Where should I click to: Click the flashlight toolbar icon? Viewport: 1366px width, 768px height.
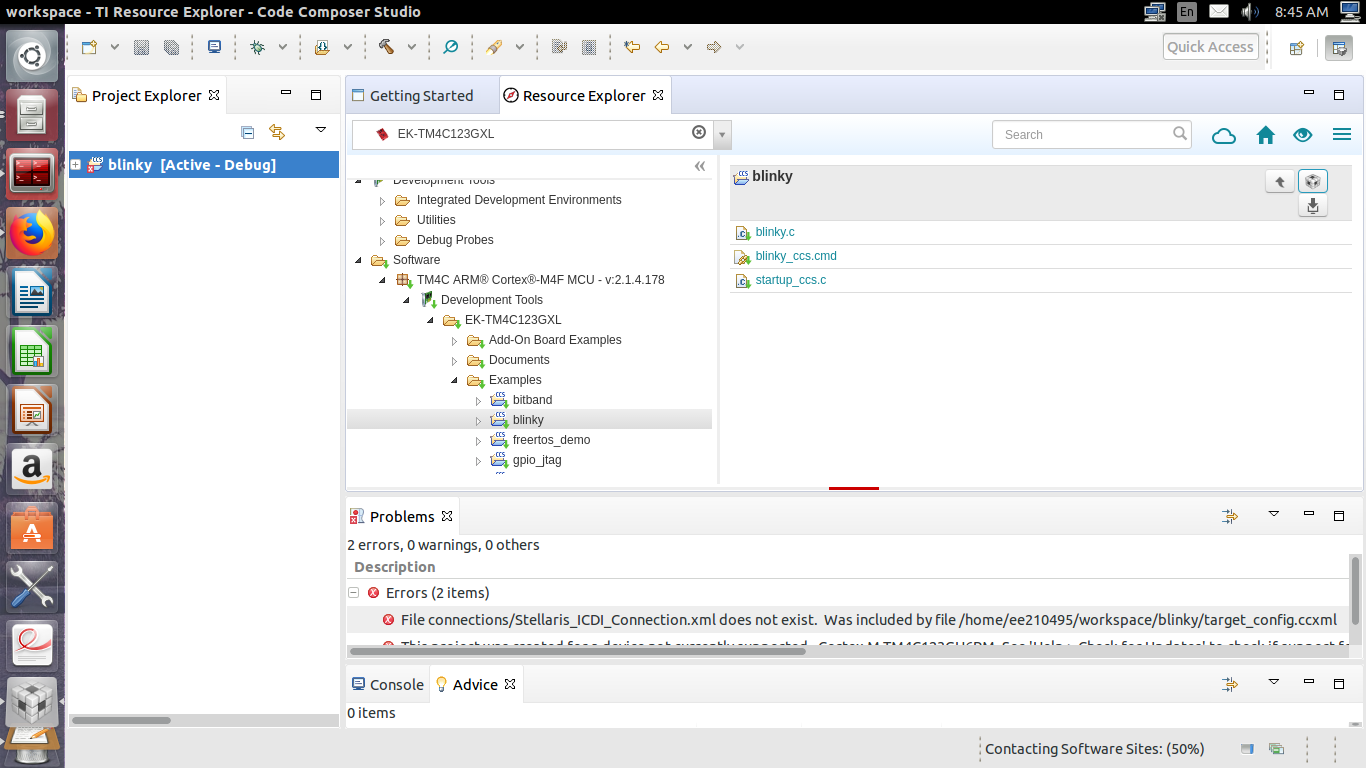[494, 47]
